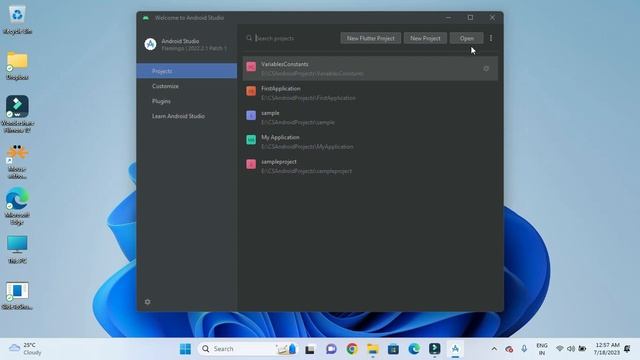Click the VariablesConstants row gear icon
This screenshot has height=360, width=640.
(486, 69)
